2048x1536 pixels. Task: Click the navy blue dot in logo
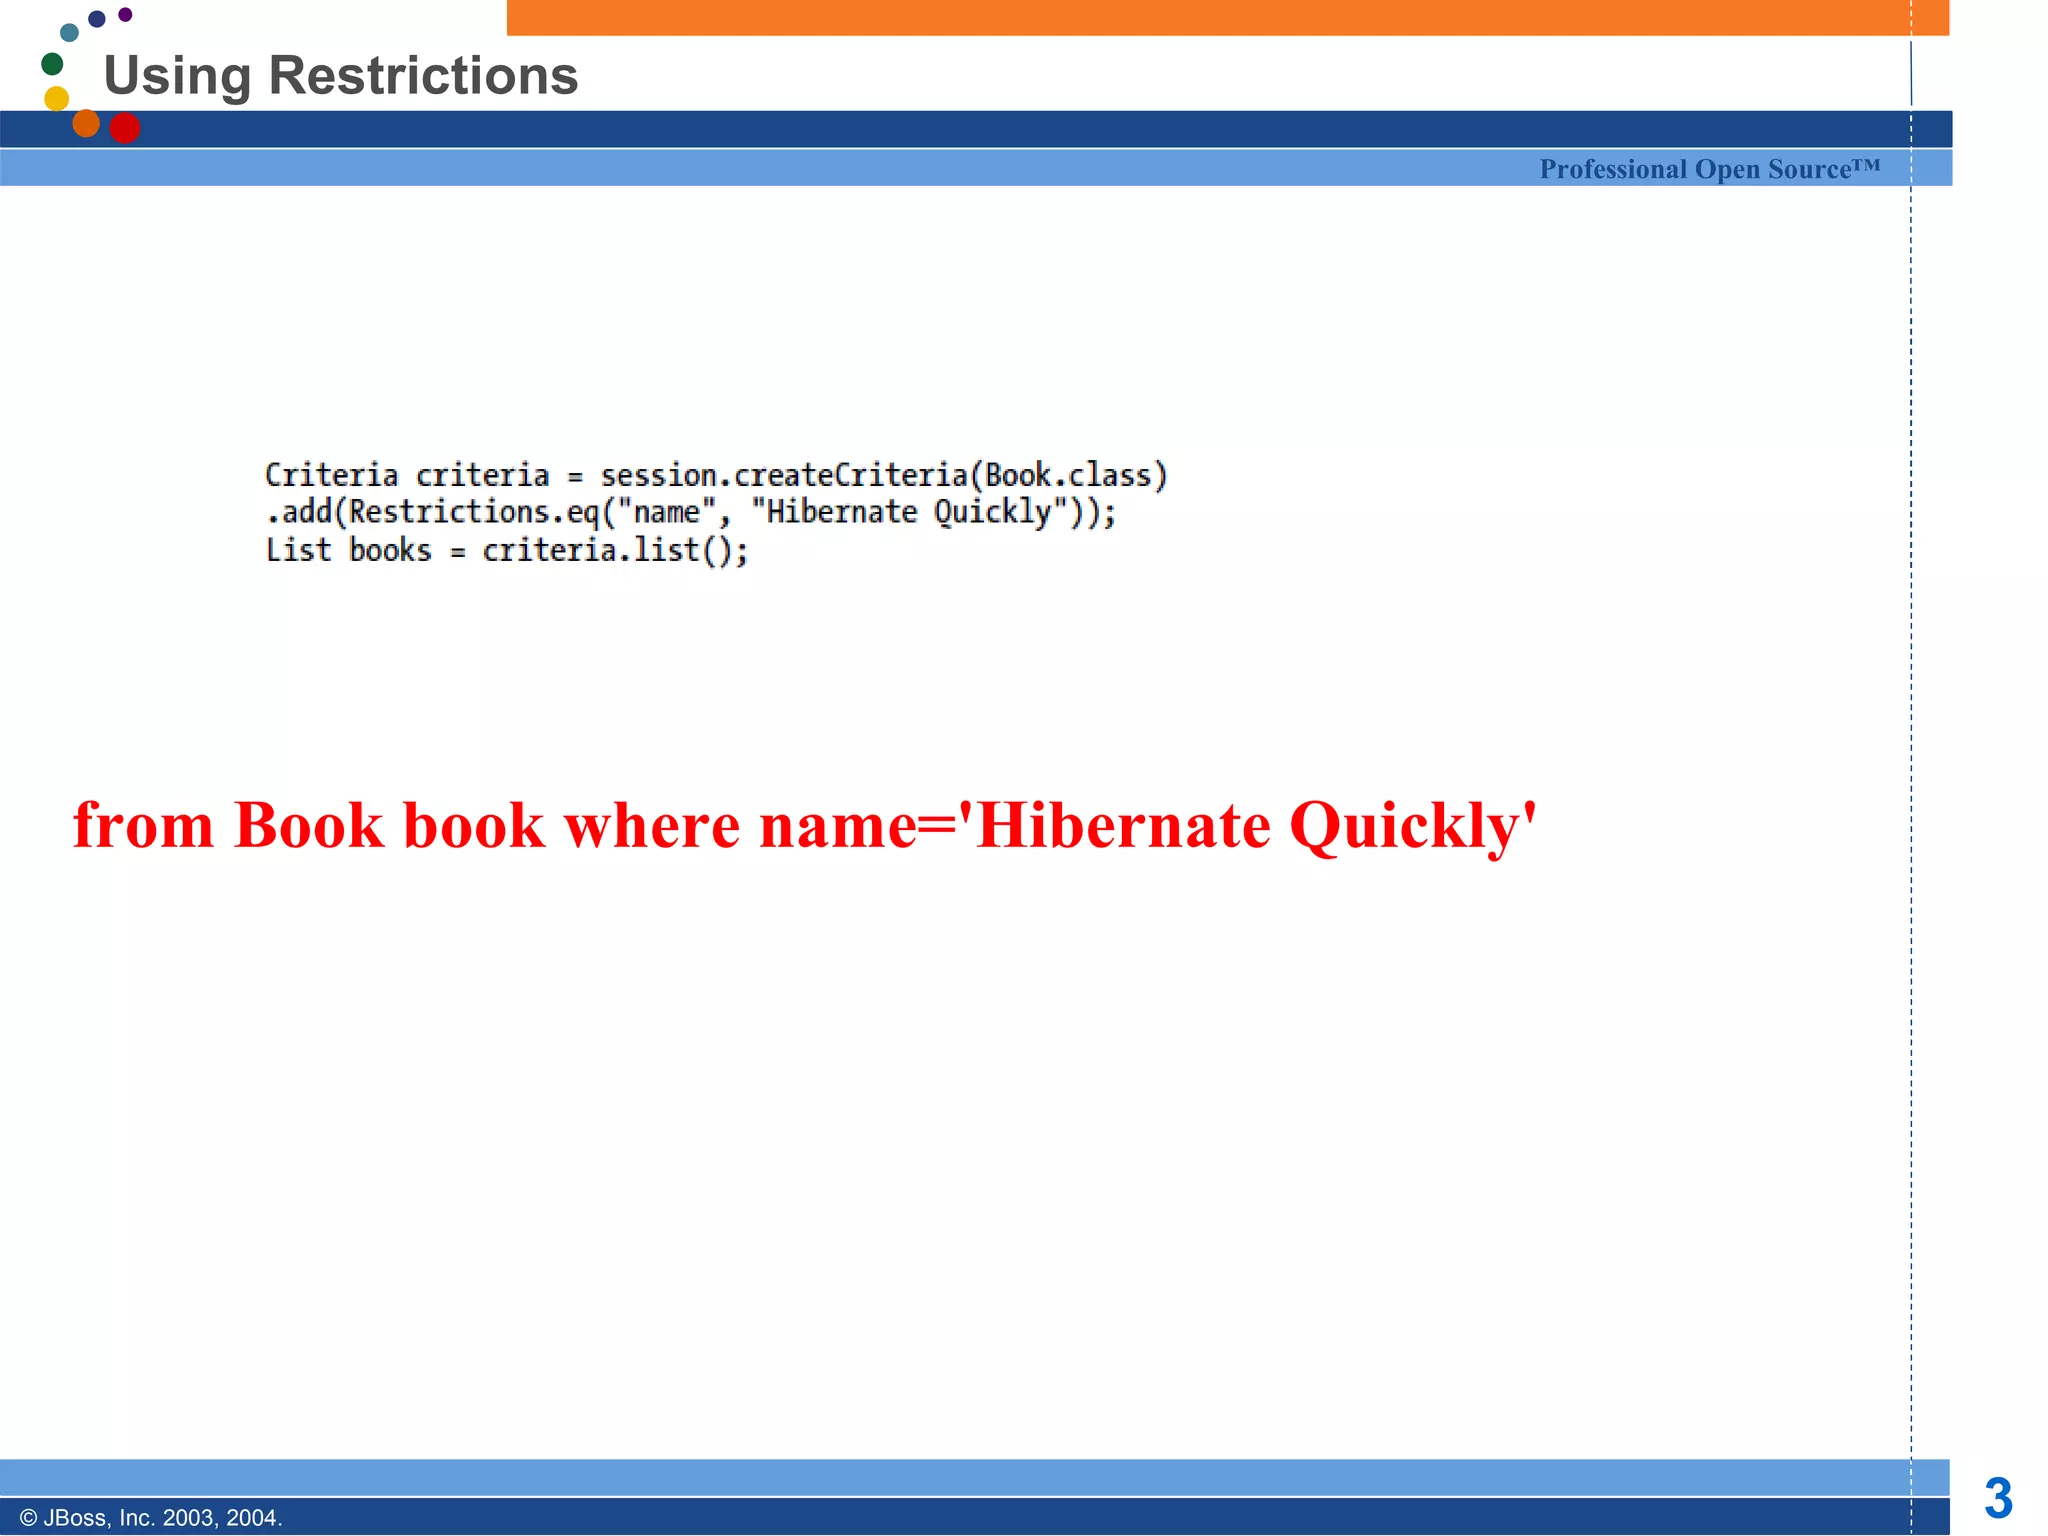tap(97, 19)
